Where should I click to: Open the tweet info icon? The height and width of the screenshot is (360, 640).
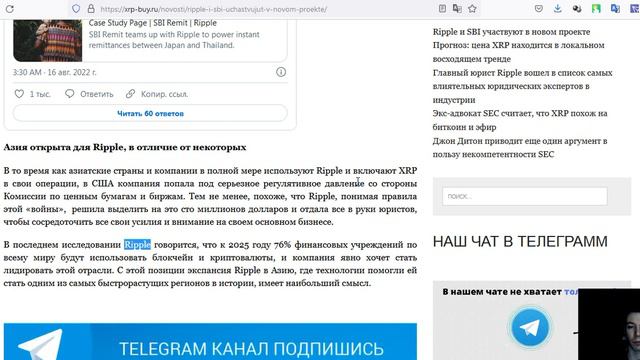281,72
